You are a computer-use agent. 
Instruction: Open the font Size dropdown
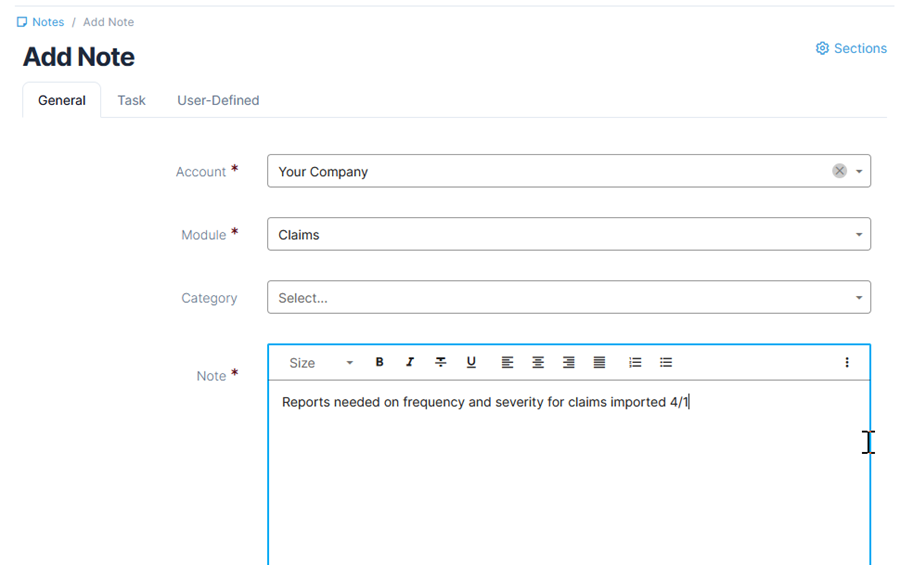[x=320, y=362]
